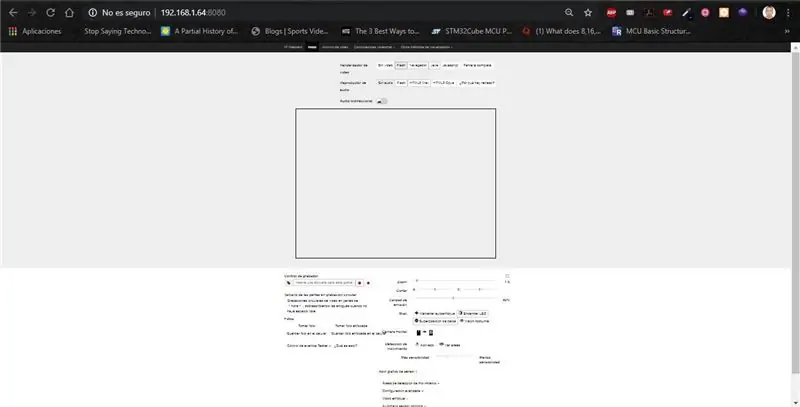The image size is (800, 407).
Task: Open the 'Conexiones directas' nav dropdown
Action: [x=374, y=47]
